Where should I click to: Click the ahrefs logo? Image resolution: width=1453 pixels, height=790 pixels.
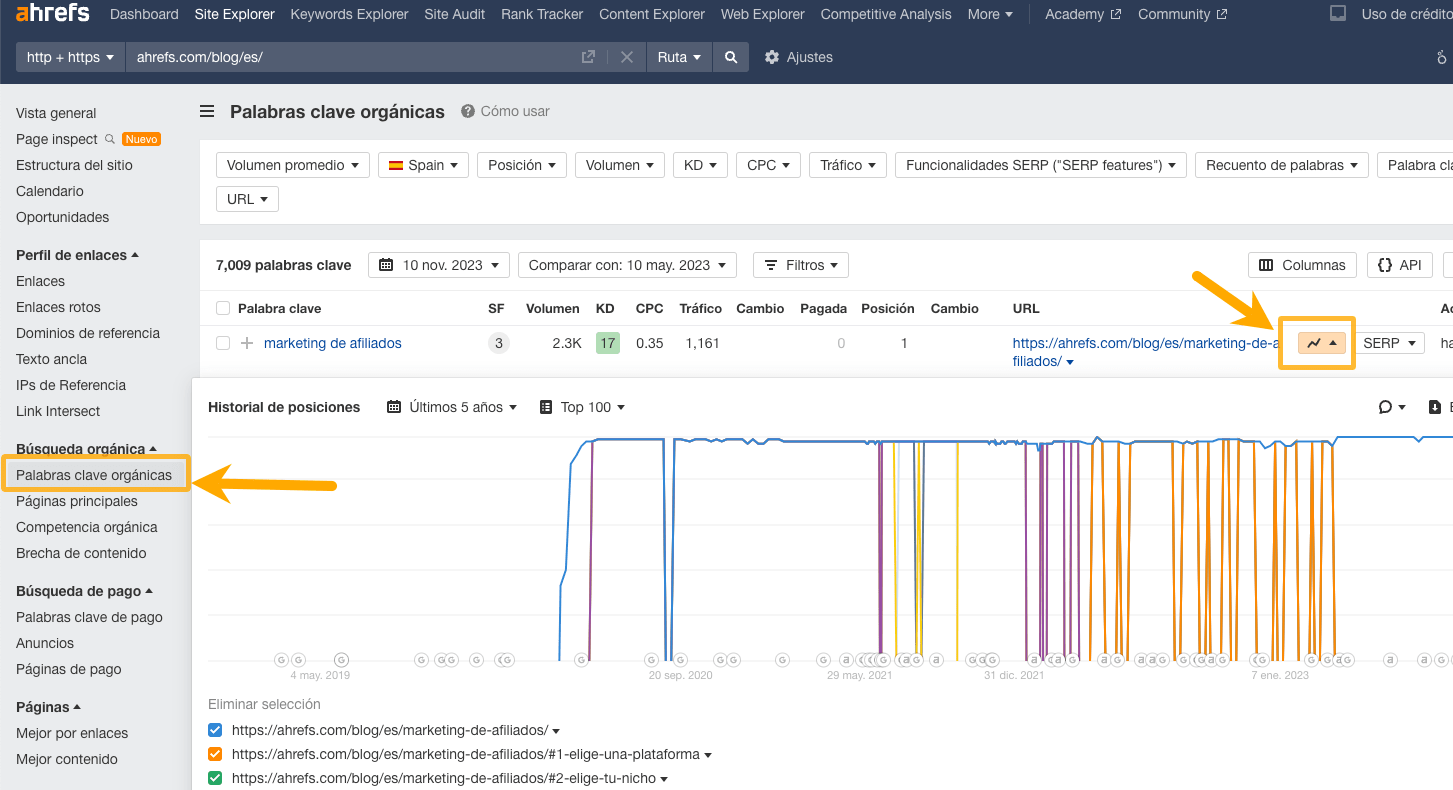click(x=52, y=13)
